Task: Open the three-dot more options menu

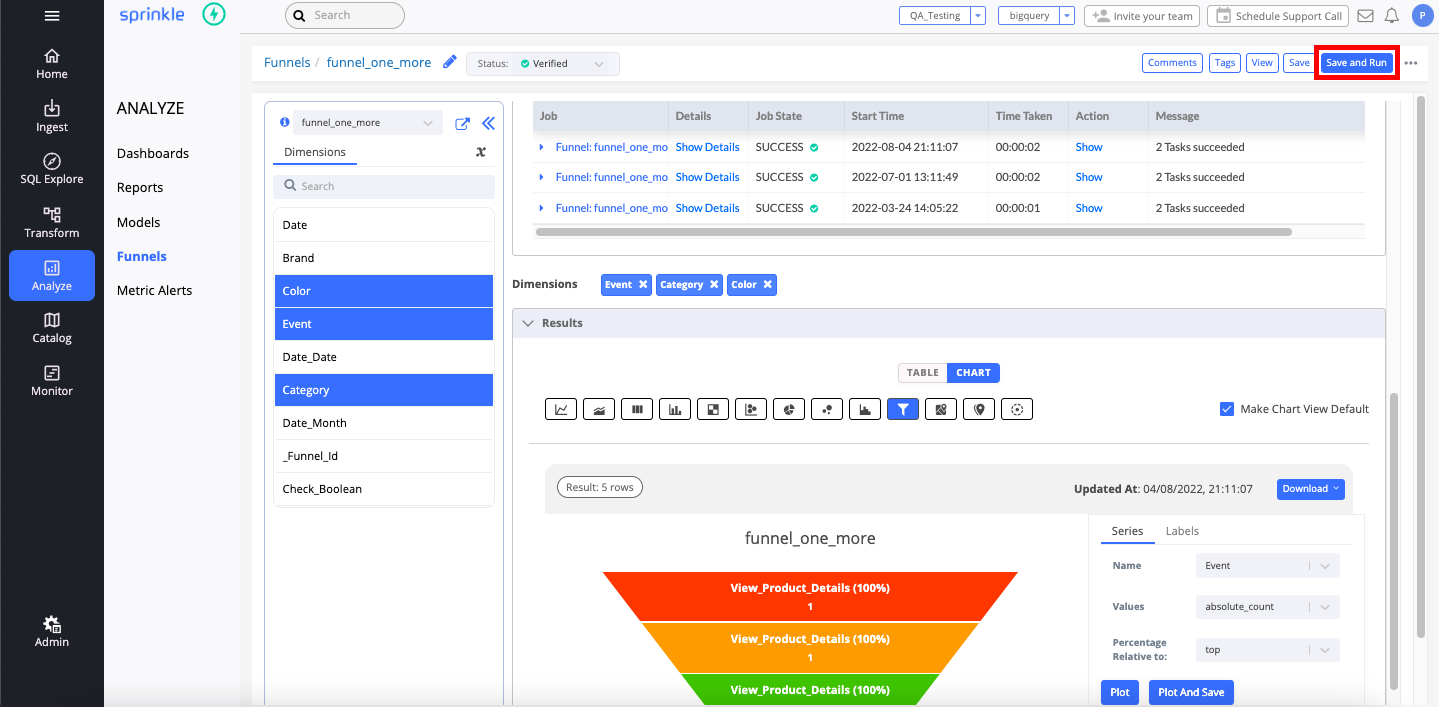Action: pyautogui.click(x=1411, y=63)
